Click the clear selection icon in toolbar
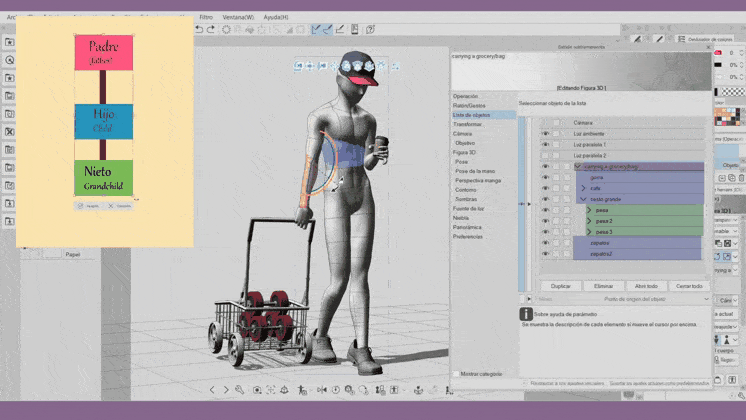This screenshot has width=746, height=420. (226, 30)
